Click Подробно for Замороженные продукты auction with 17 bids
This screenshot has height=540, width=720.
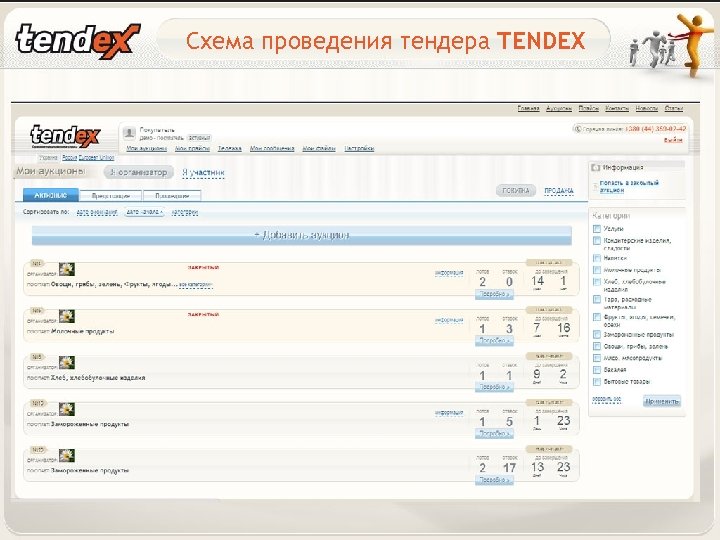[494, 480]
